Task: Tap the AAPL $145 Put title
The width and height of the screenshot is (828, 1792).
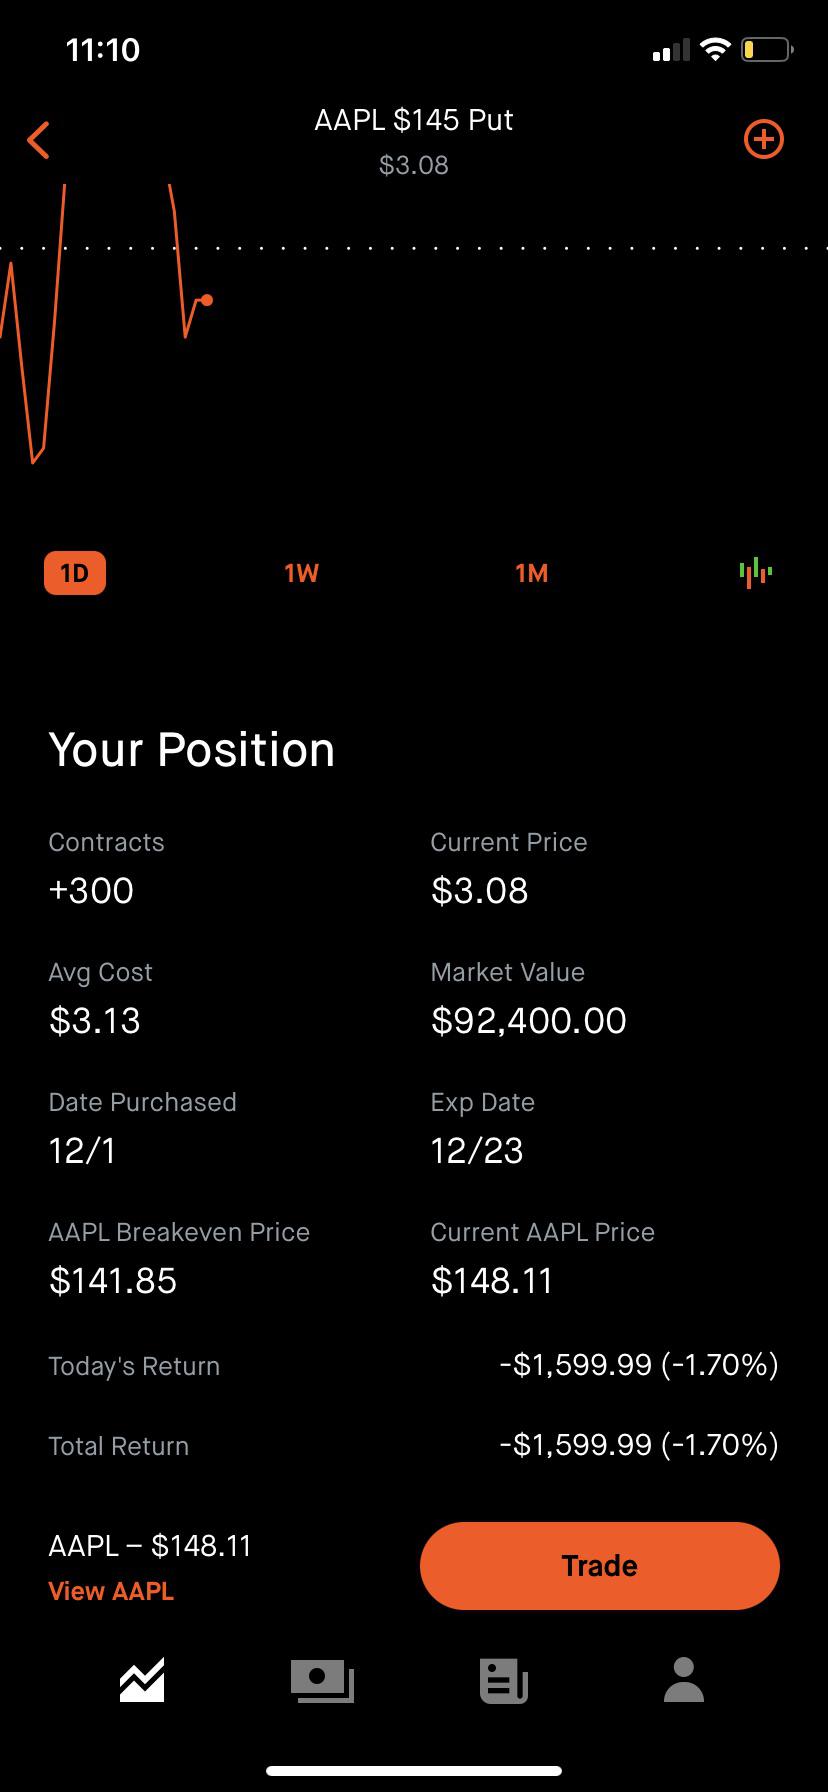Action: pyautogui.click(x=413, y=121)
